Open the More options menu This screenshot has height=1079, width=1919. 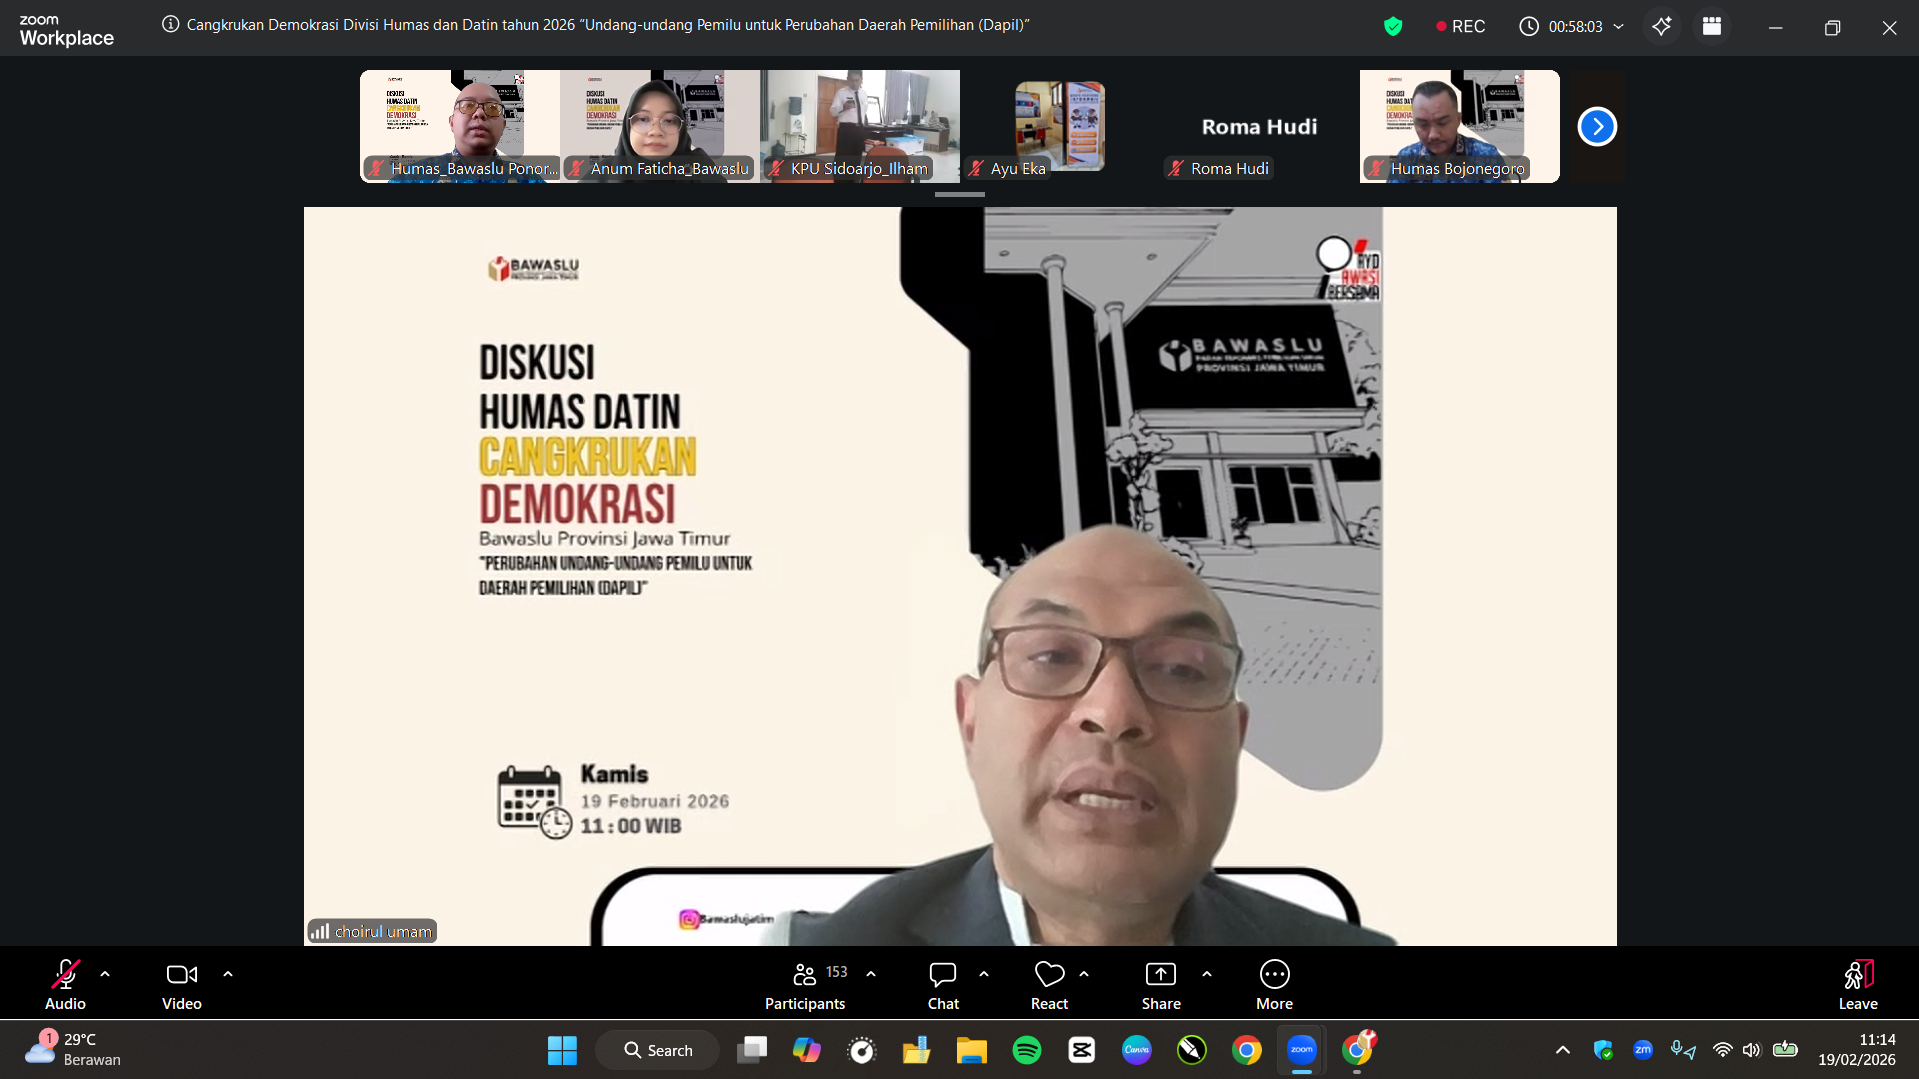pyautogui.click(x=1275, y=985)
